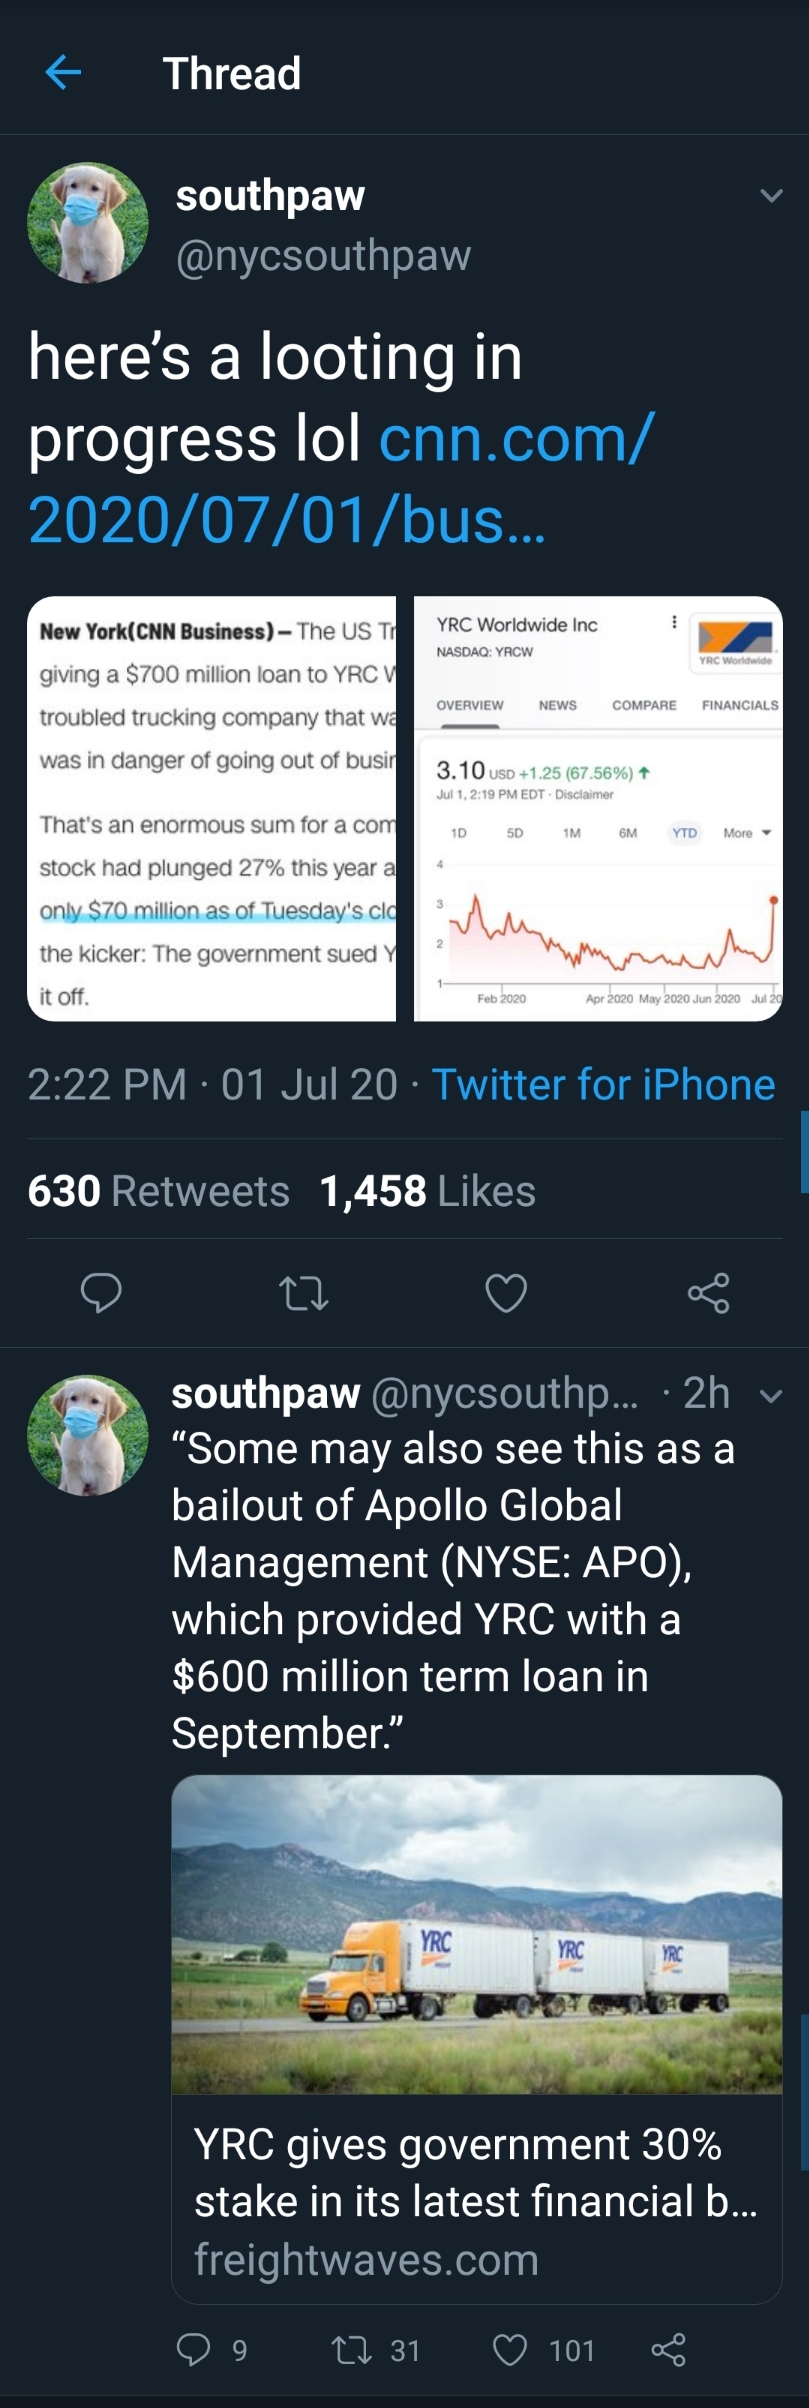This screenshot has width=809, height=2408.
Task: Open the YRC Worldwide stock chart image
Action: [x=598, y=808]
